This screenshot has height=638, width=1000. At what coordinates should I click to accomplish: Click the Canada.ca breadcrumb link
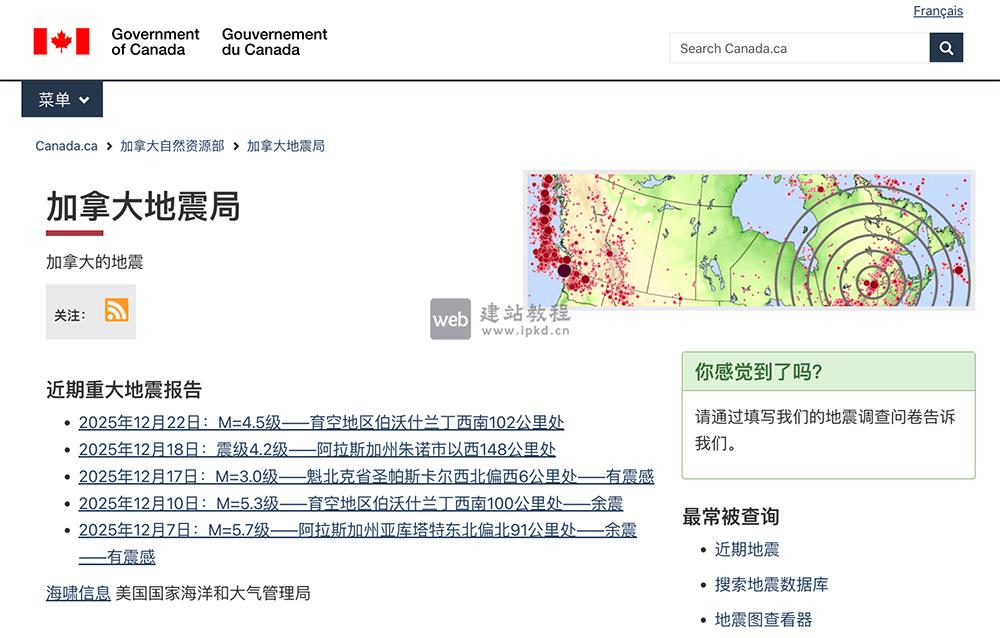pyautogui.click(x=65, y=145)
